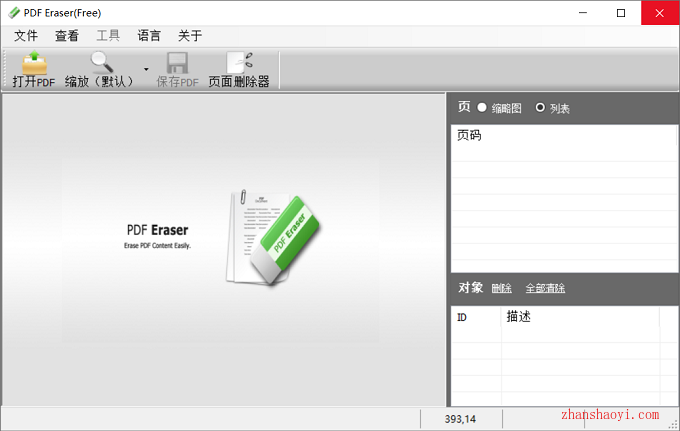Image resolution: width=680 pixels, height=431 pixels.
Task: Click the 打开PDF toolbar icon
Action: pyautogui.click(x=33, y=66)
